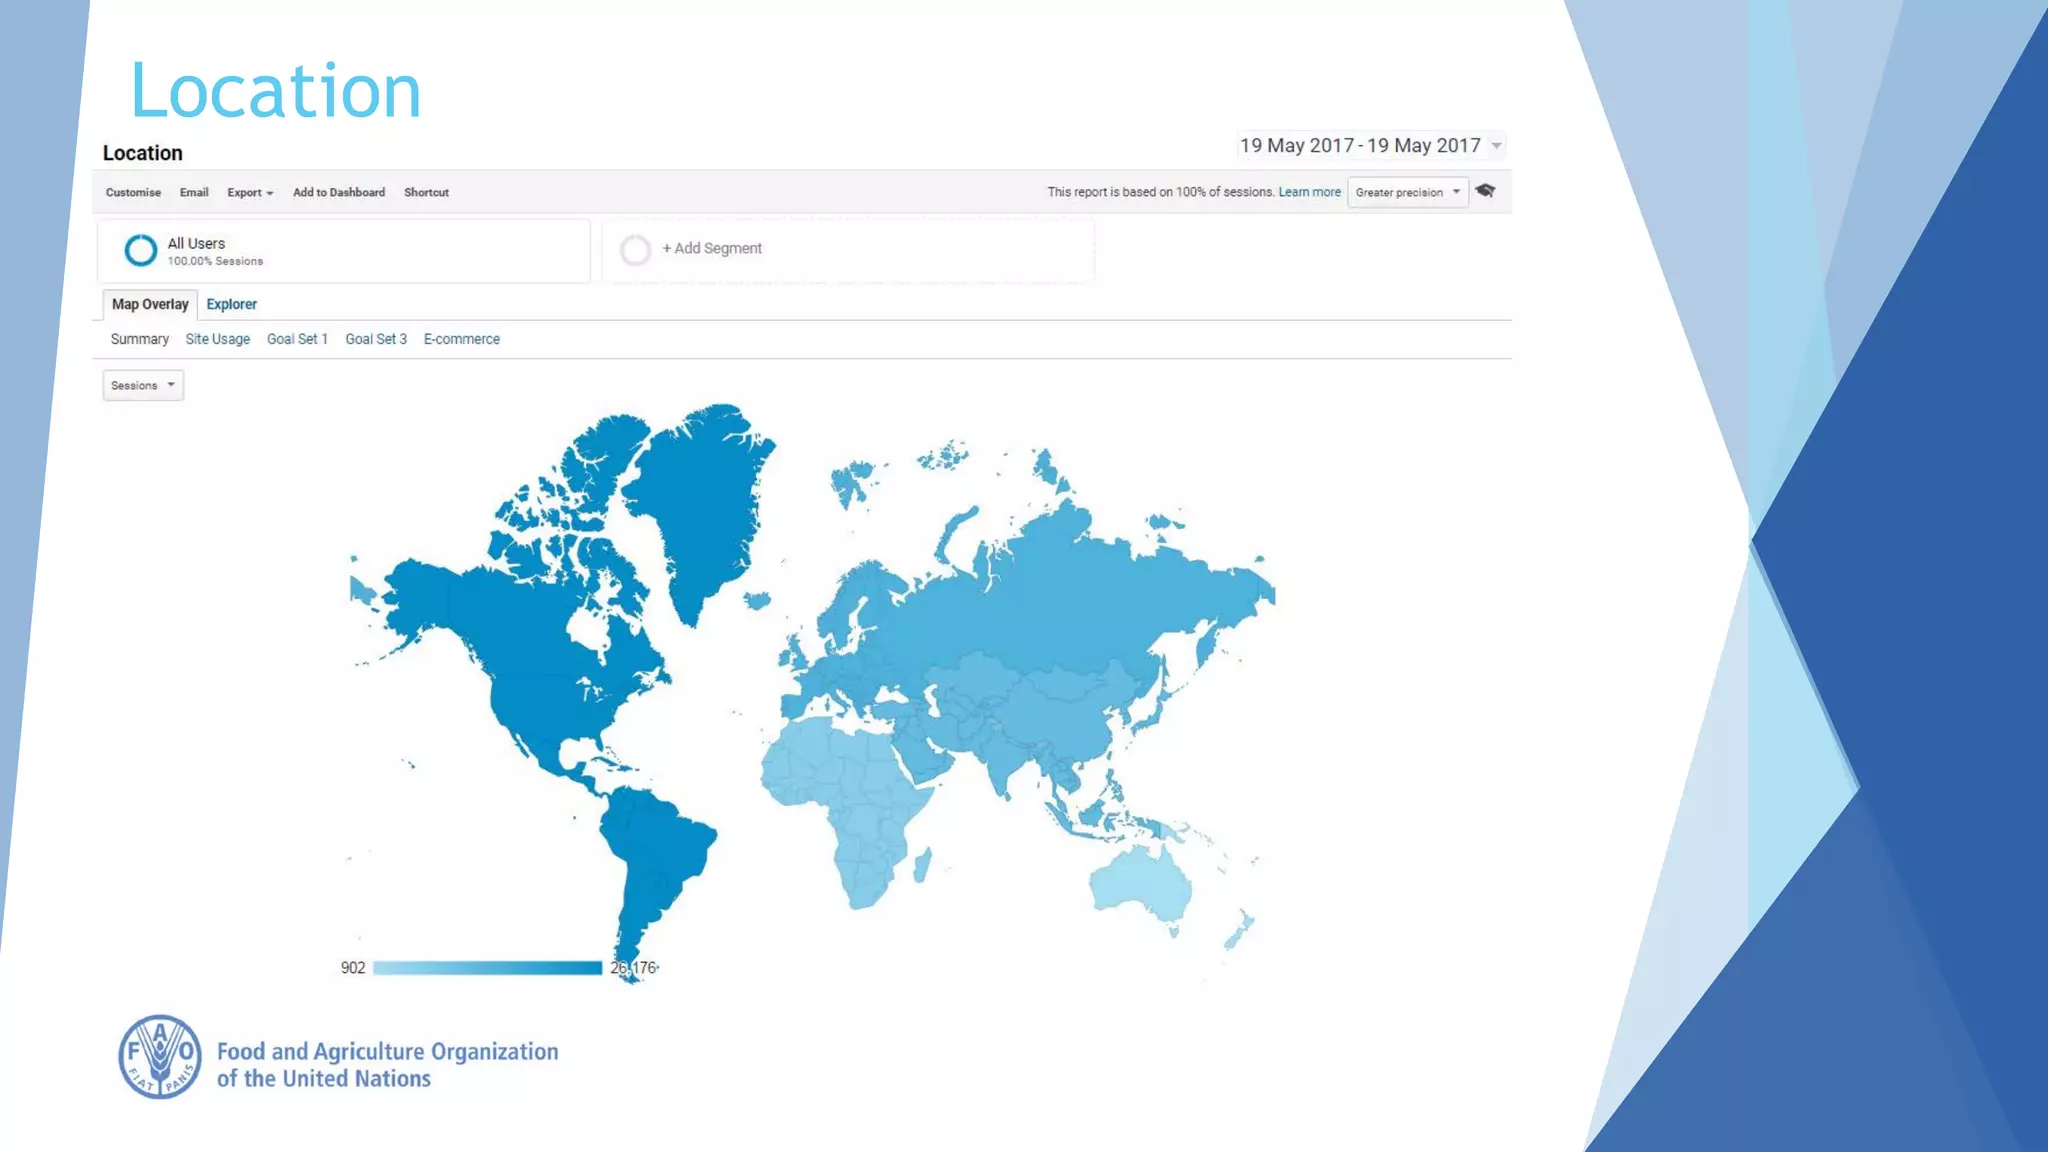This screenshot has height=1152, width=2048.
Task: Click the FAO logo emblem
Action: [160, 1057]
